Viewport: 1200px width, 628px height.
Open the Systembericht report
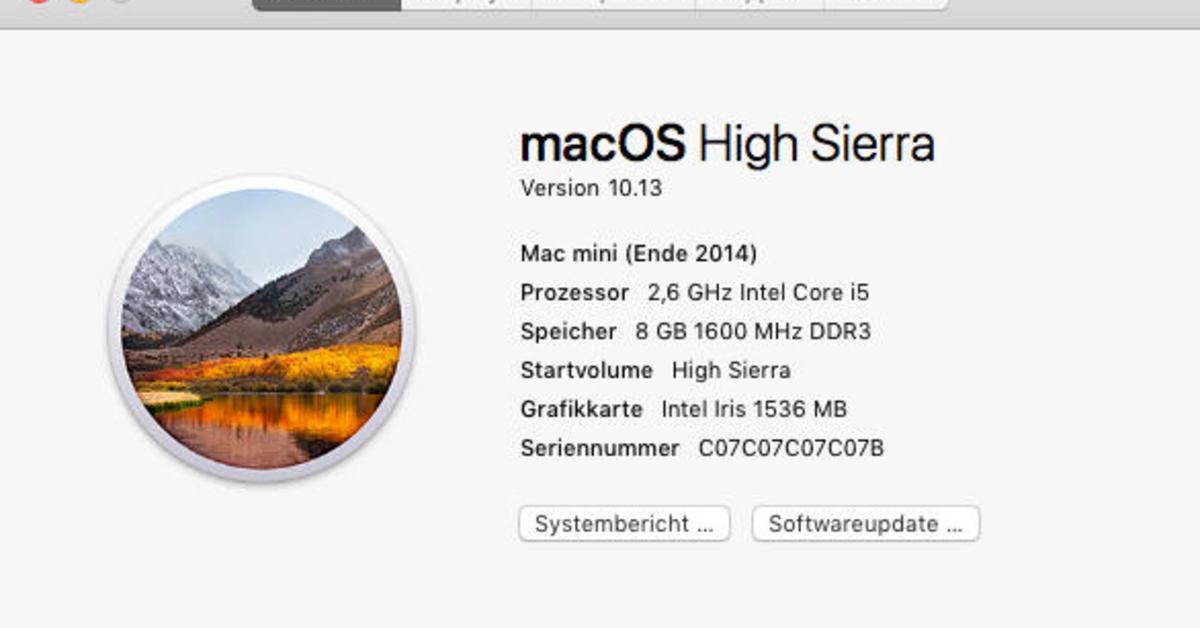pos(624,524)
